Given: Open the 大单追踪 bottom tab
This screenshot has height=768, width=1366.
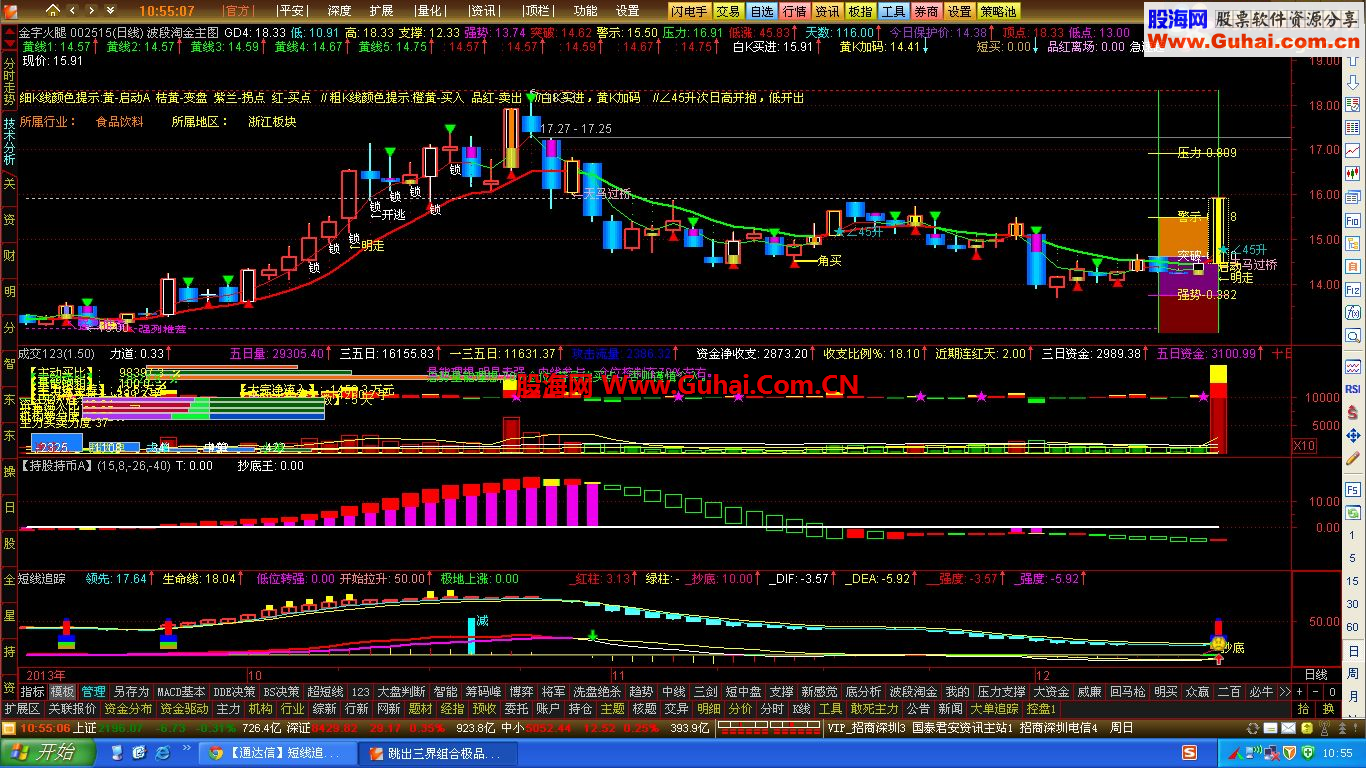Looking at the screenshot, I should click(x=993, y=708).
